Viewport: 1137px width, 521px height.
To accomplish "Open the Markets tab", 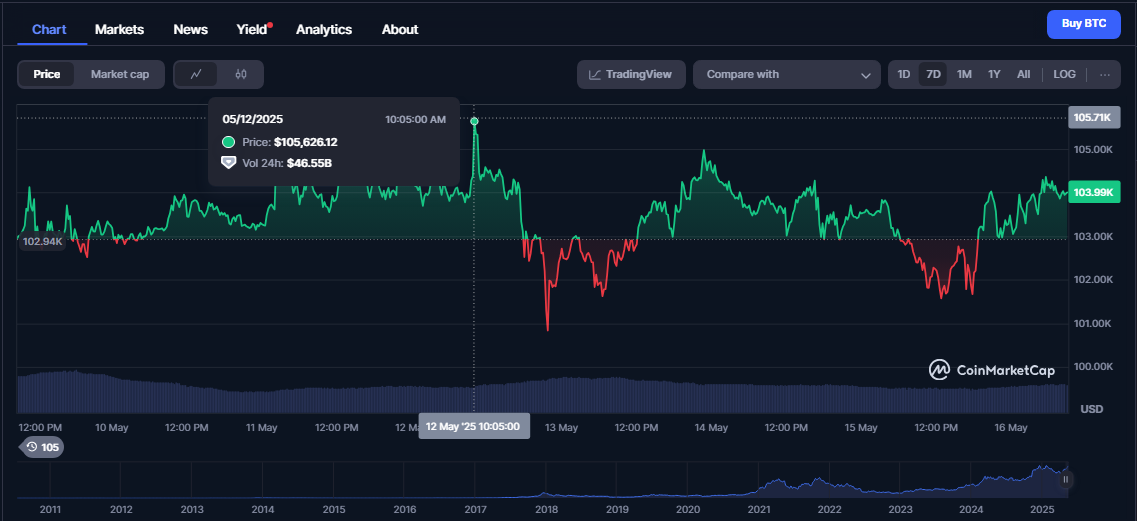I will point(120,29).
